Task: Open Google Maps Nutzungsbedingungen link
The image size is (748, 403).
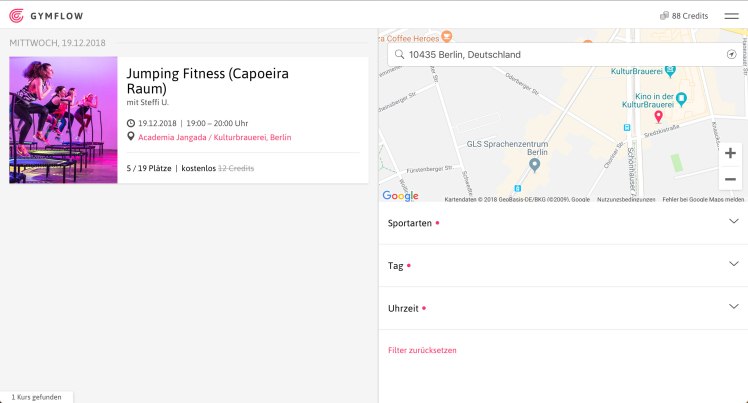Action: click(x=625, y=199)
